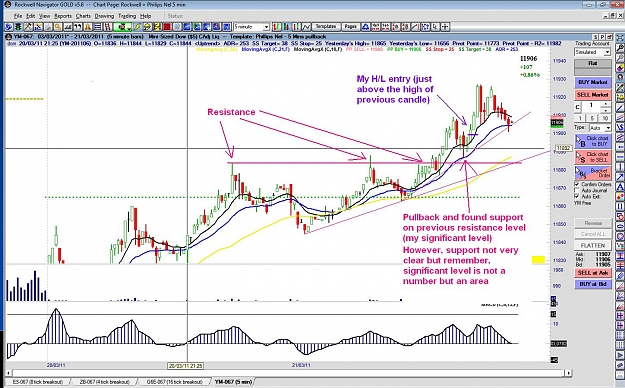Click the quotation marks toolbar icon
Viewport: 625px width, 388px height.
(x=78, y=27)
